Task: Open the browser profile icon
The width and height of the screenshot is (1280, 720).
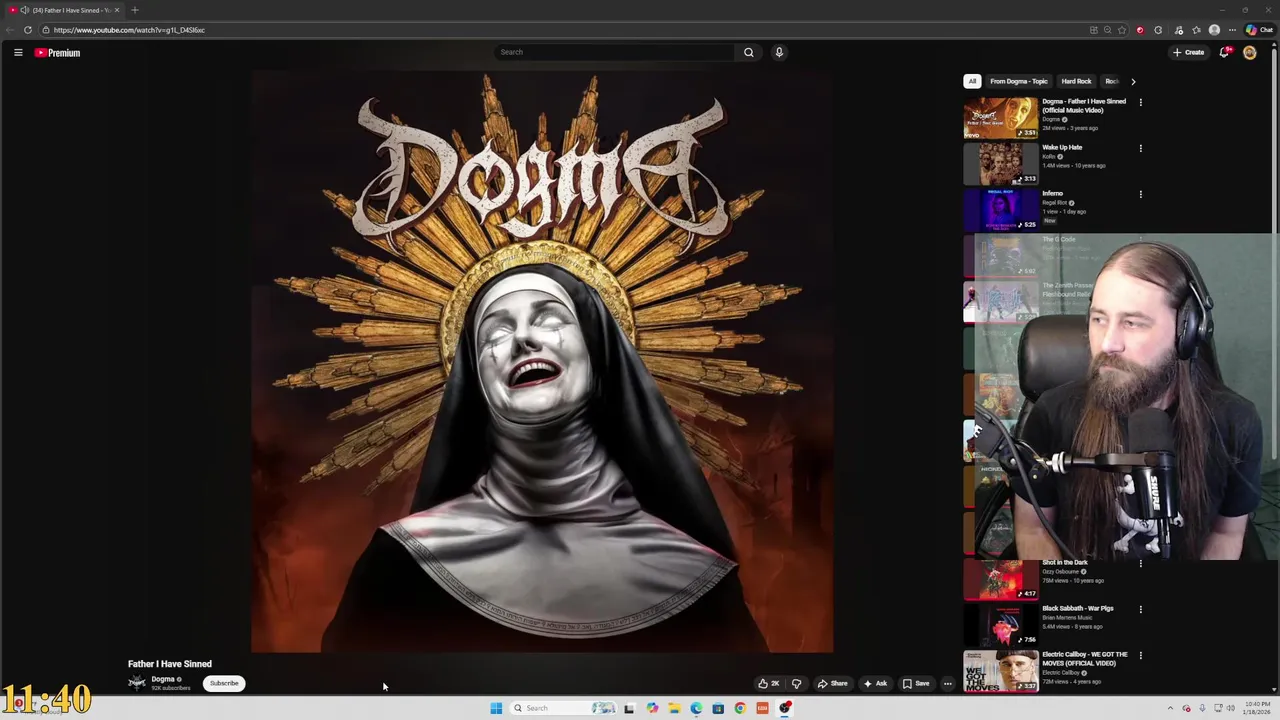Action: (1214, 30)
